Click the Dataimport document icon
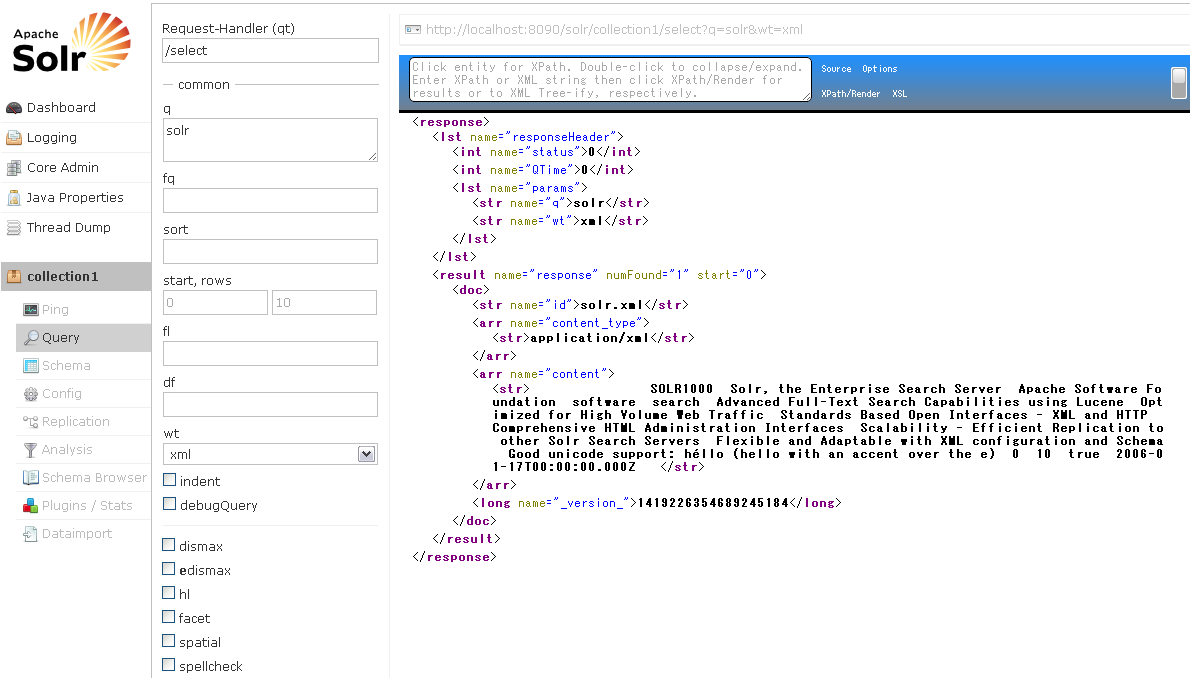This screenshot has width=1190, height=678. 30,534
